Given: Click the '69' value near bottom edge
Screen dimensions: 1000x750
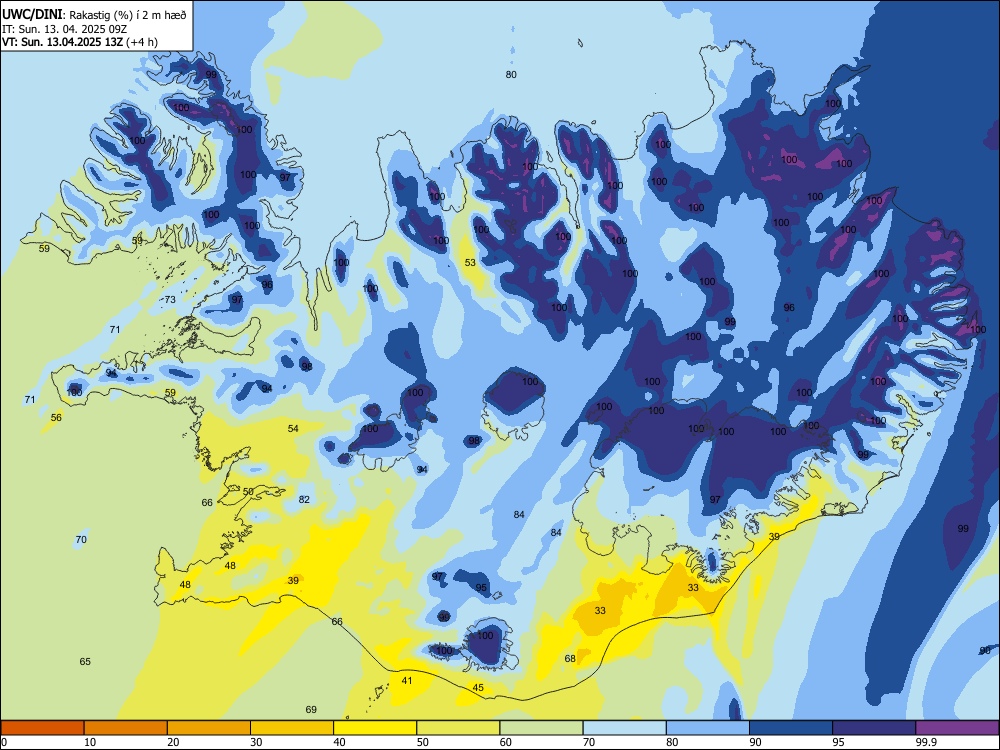Looking at the screenshot, I should 311,710.
